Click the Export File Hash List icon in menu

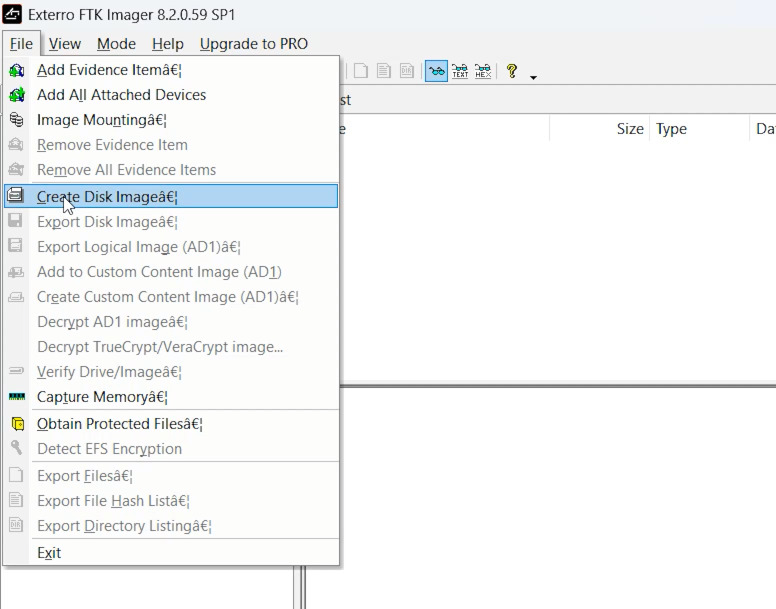click(x=16, y=500)
